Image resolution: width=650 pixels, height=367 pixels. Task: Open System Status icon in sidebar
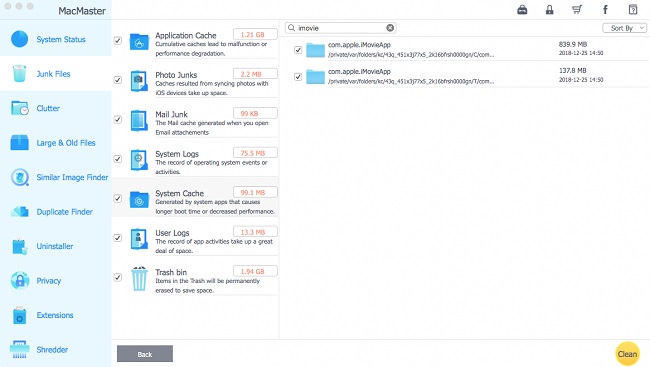pyautogui.click(x=19, y=39)
